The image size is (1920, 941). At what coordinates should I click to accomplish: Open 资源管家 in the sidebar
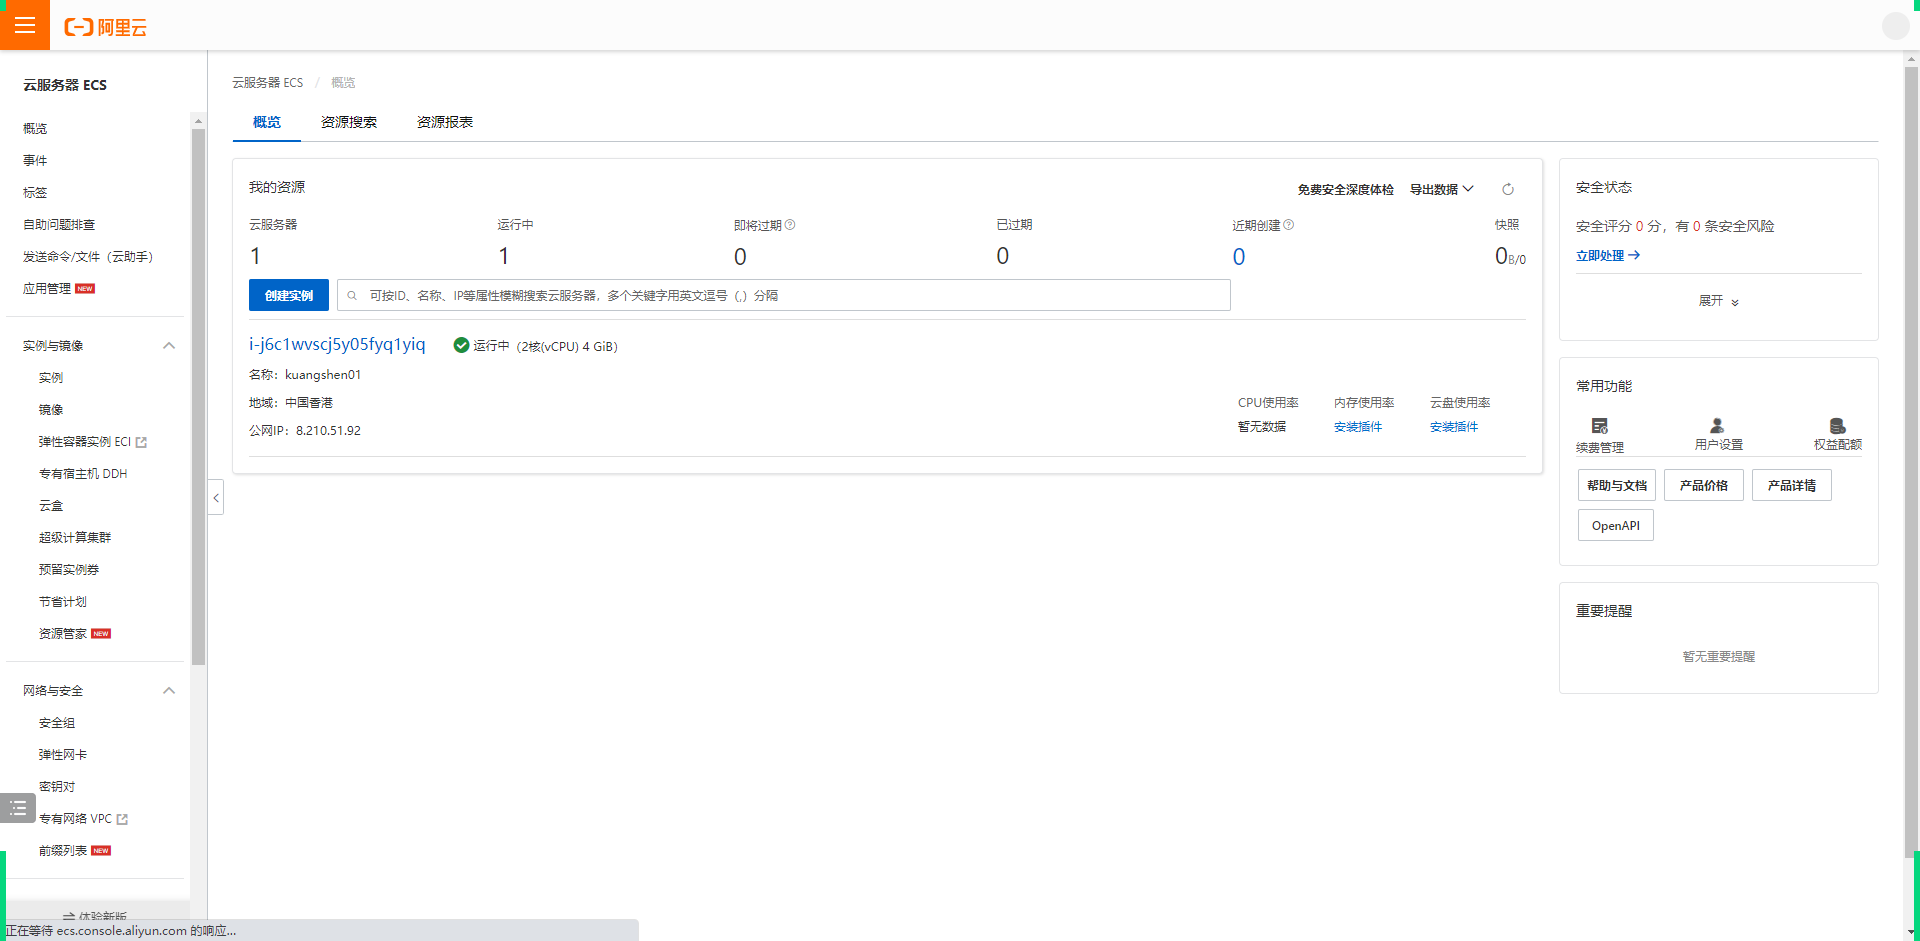[x=63, y=633]
